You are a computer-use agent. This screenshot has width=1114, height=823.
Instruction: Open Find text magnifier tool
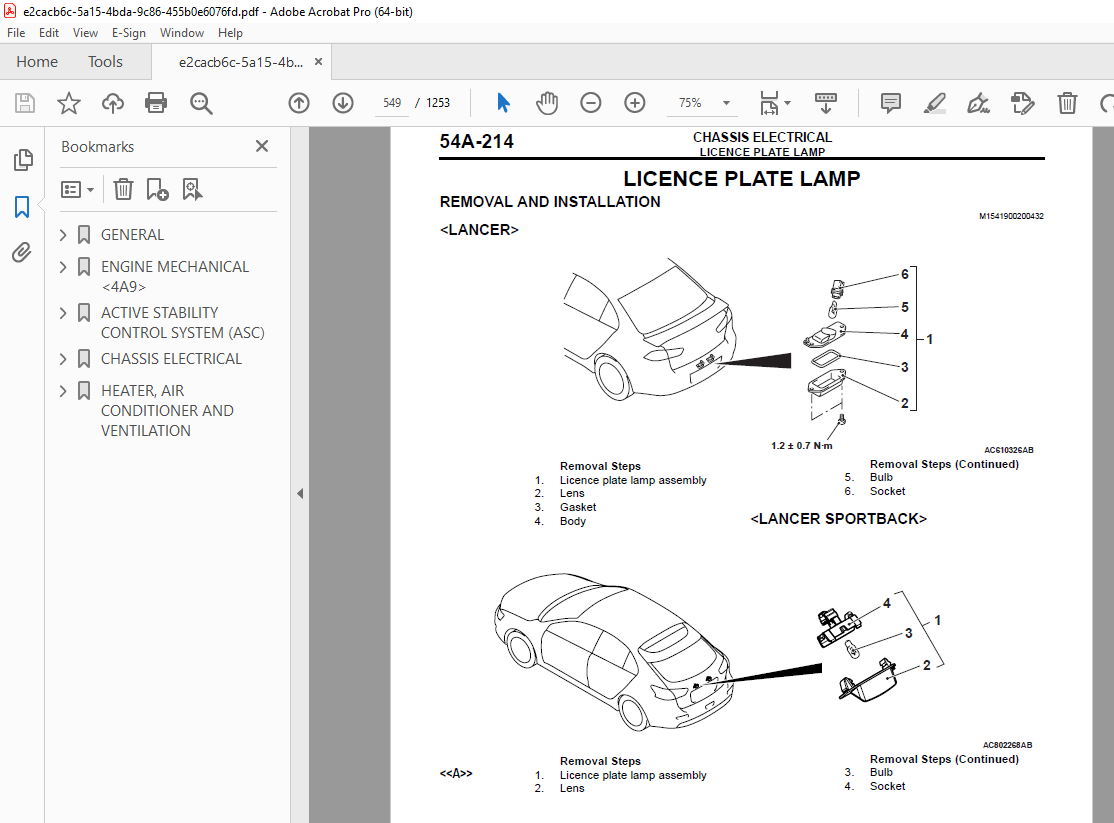coord(201,103)
